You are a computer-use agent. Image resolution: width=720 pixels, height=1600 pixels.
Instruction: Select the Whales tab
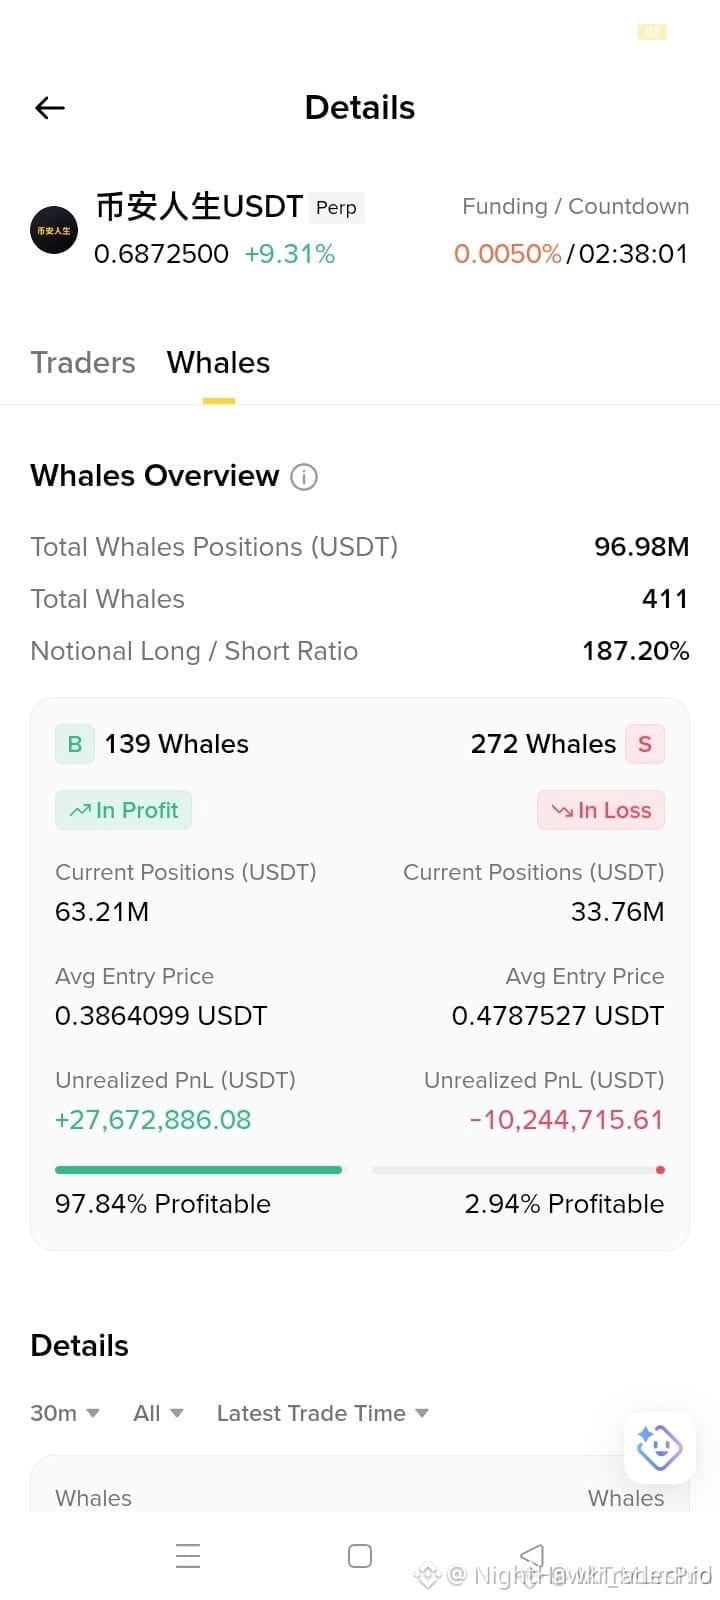(218, 362)
